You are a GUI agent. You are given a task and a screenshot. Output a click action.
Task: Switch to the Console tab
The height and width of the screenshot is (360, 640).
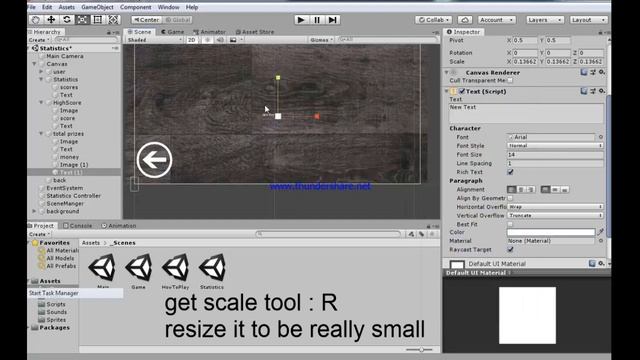click(x=78, y=226)
